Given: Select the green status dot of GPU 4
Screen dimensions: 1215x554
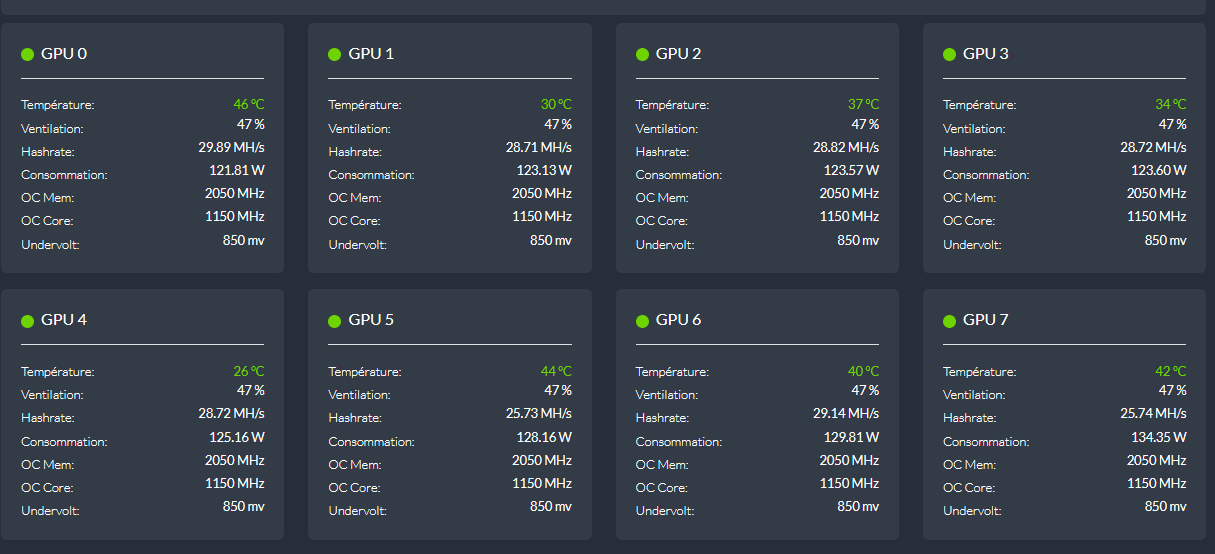Looking at the screenshot, I should tap(28, 321).
